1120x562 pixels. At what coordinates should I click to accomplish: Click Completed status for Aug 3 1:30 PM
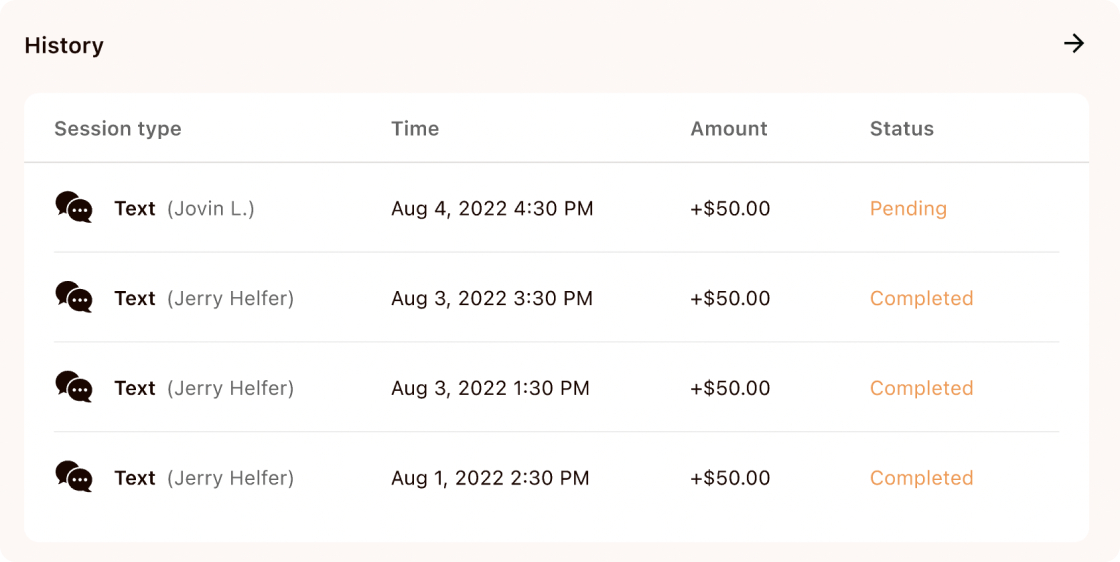[921, 389]
